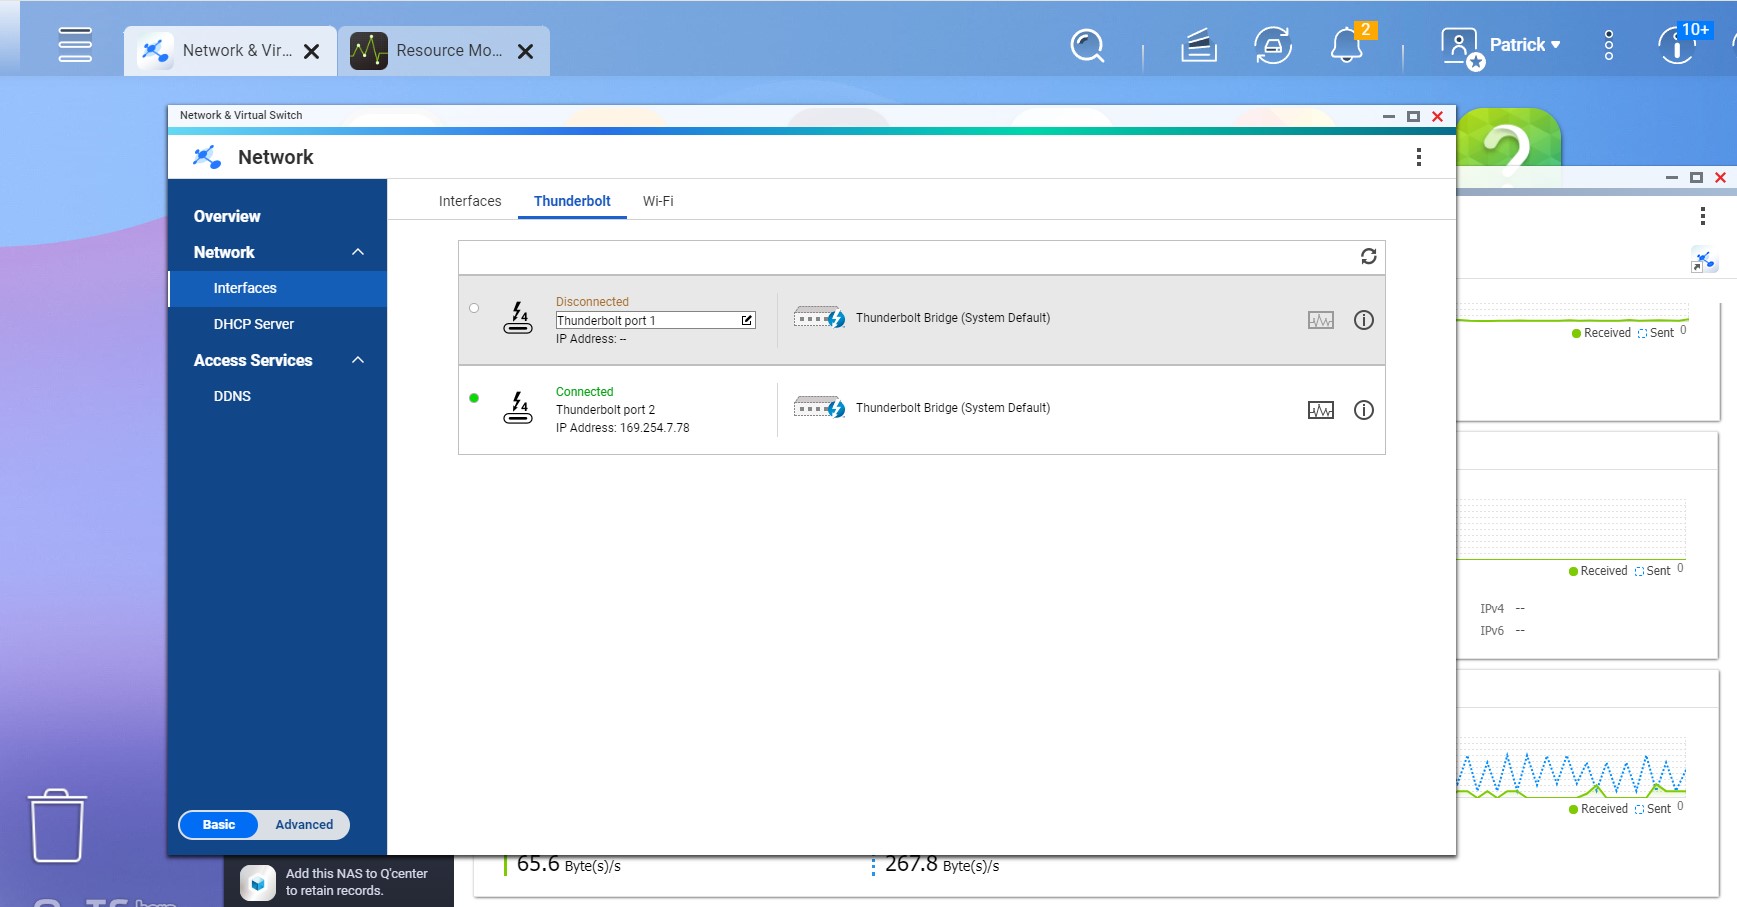Click Thunderbolt port 1 connector icon
The width and height of the screenshot is (1737, 907).
coord(518,318)
